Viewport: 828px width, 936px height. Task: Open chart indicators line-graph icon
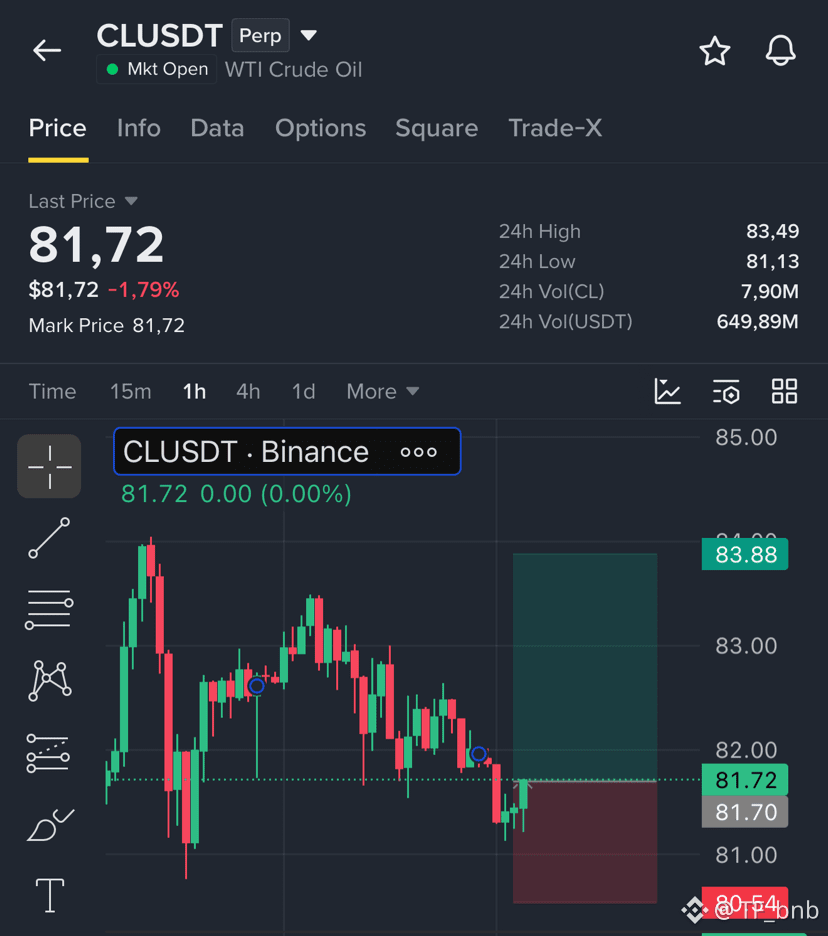tap(667, 392)
